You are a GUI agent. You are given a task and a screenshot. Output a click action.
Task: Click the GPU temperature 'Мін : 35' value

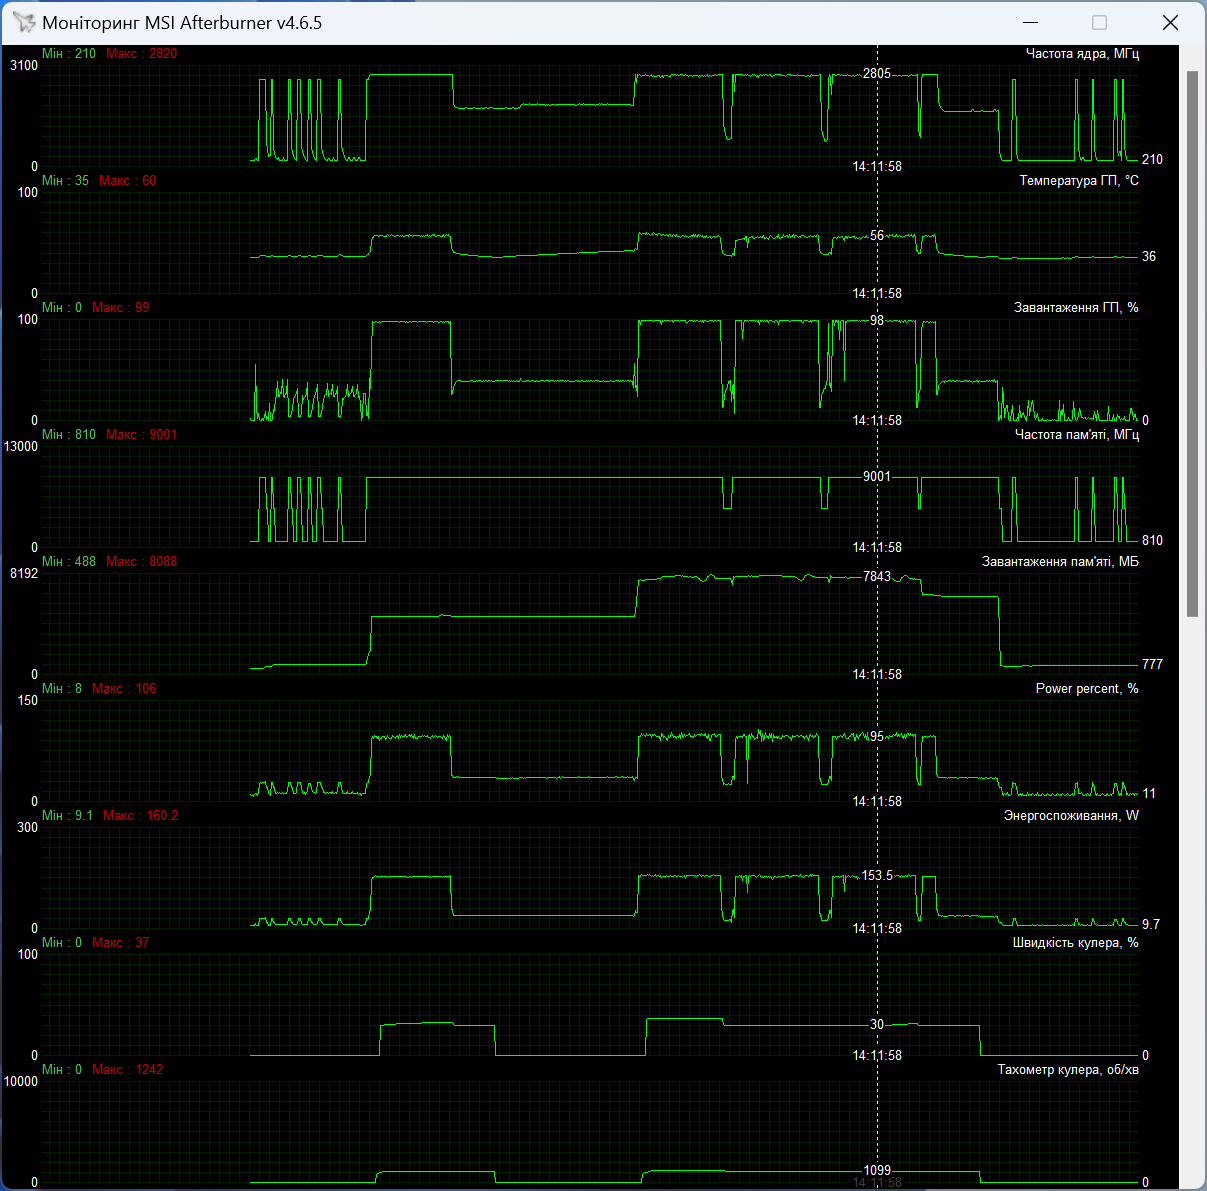(65, 180)
